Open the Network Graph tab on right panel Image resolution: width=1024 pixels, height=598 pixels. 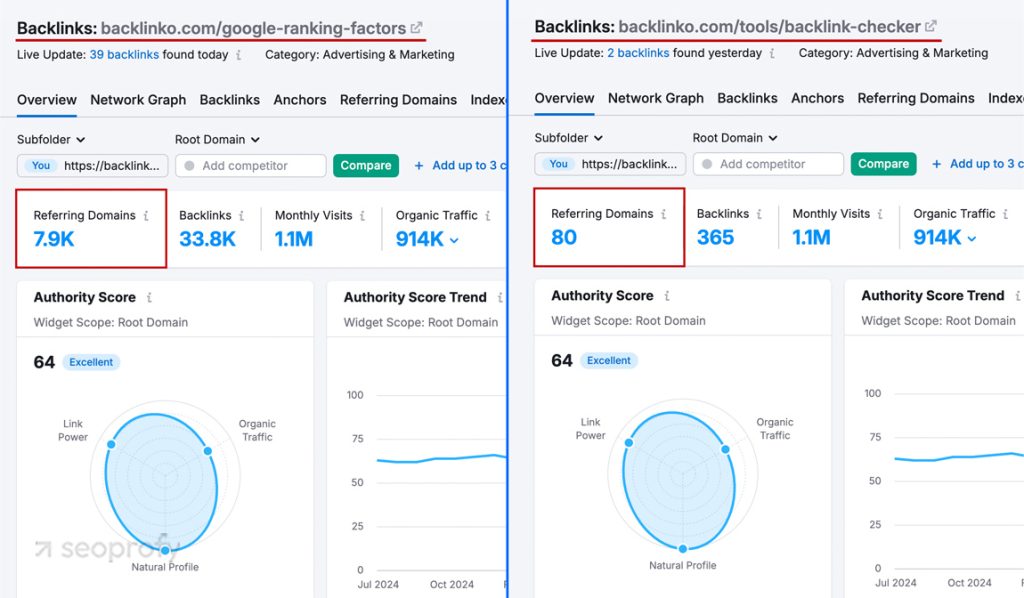[656, 98]
